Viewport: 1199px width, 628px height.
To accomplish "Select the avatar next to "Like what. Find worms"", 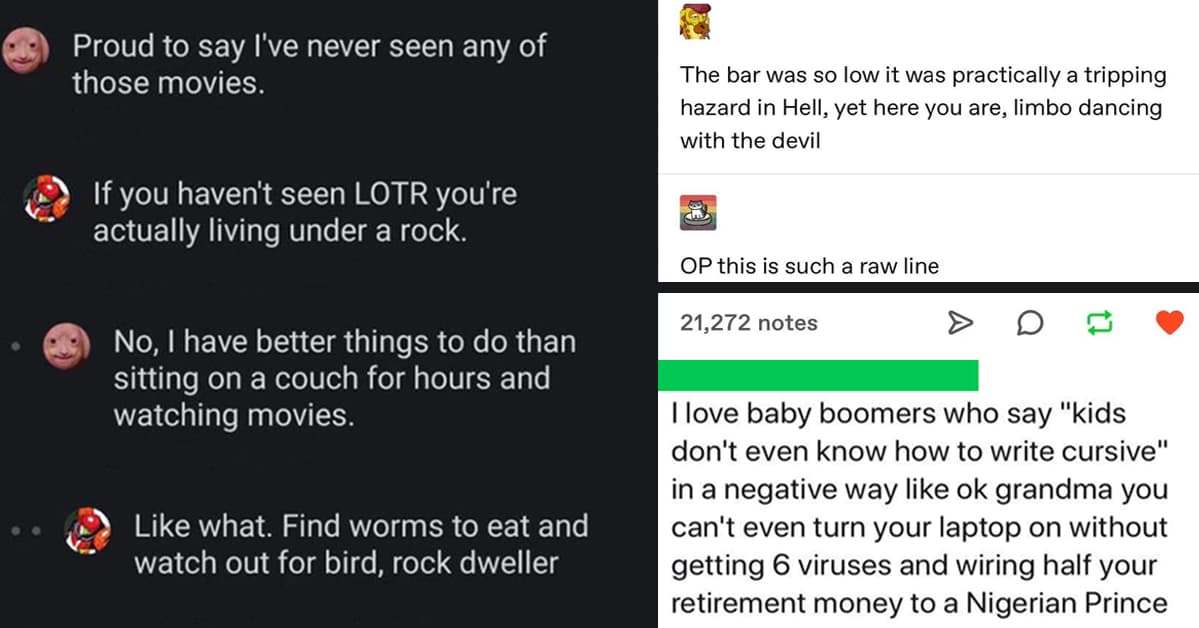I will [x=89, y=530].
